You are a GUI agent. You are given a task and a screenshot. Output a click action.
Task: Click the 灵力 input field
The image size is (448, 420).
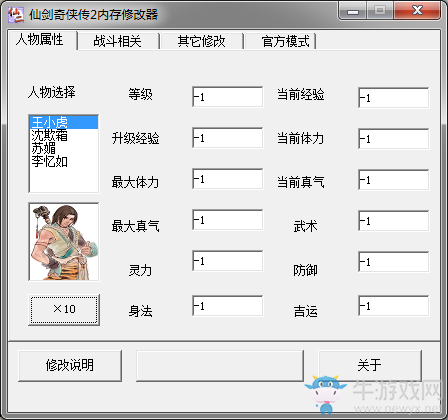(x=227, y=261)
